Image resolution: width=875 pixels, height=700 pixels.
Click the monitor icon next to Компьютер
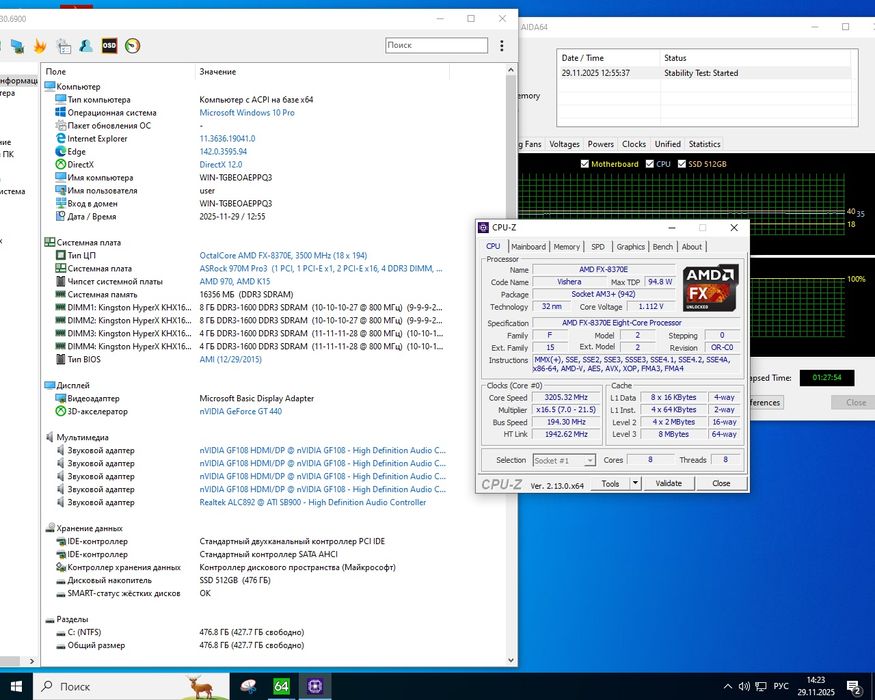coord(50,87)
